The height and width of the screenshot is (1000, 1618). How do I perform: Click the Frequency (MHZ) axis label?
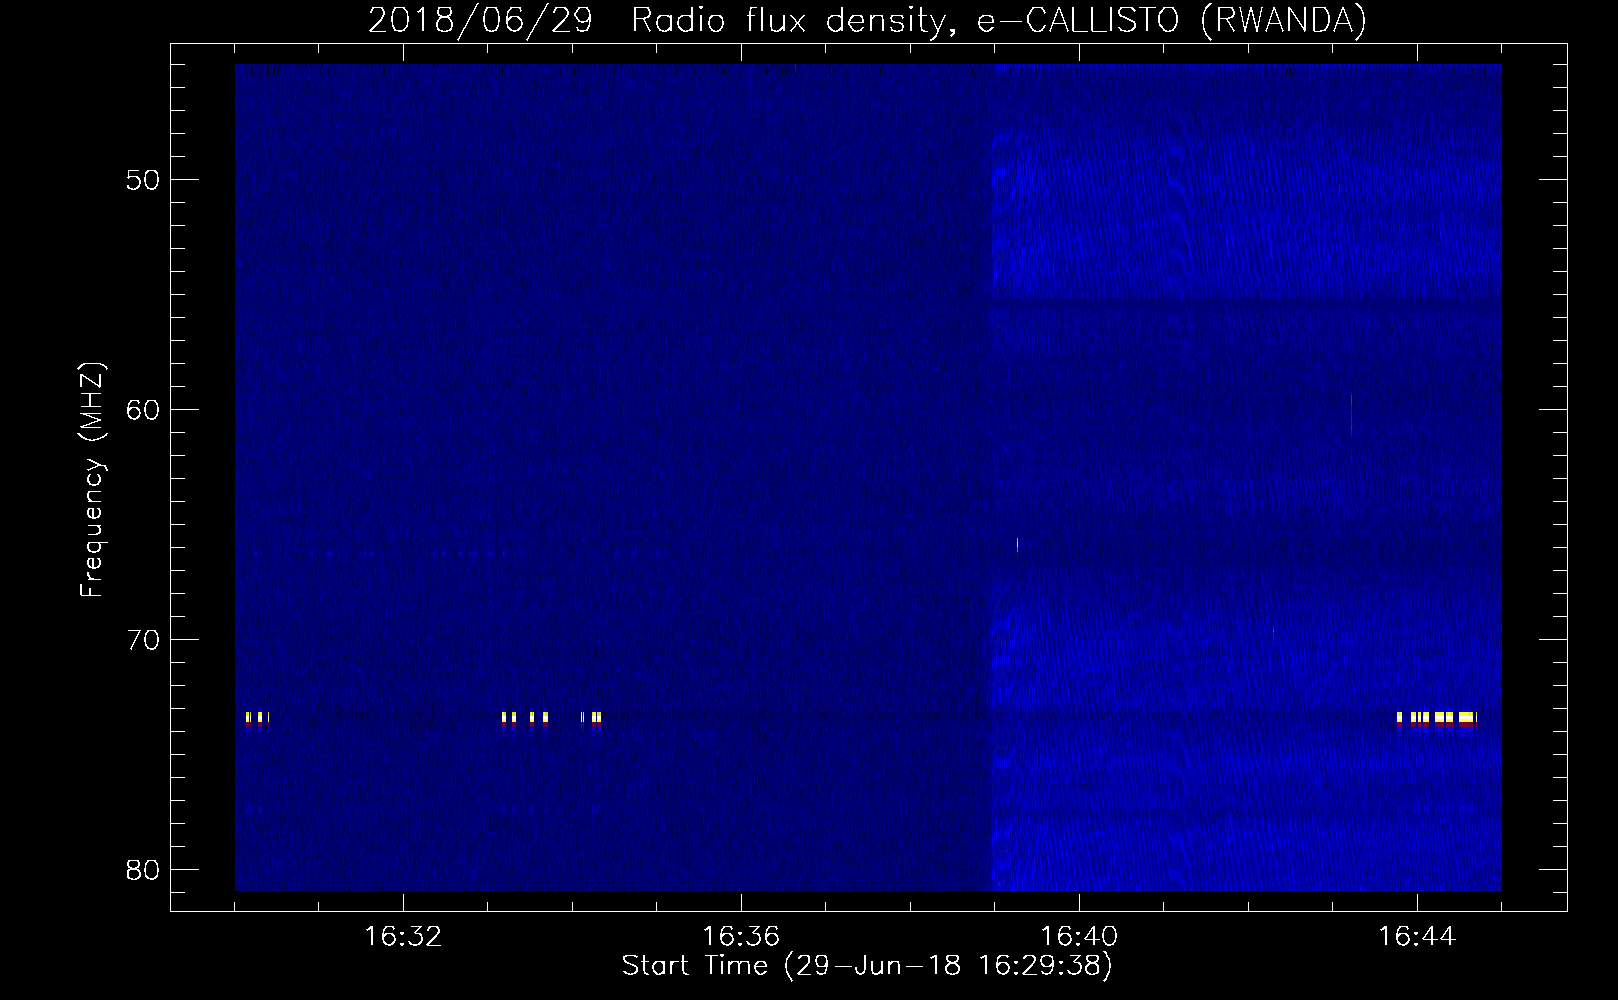coord(93,479)
